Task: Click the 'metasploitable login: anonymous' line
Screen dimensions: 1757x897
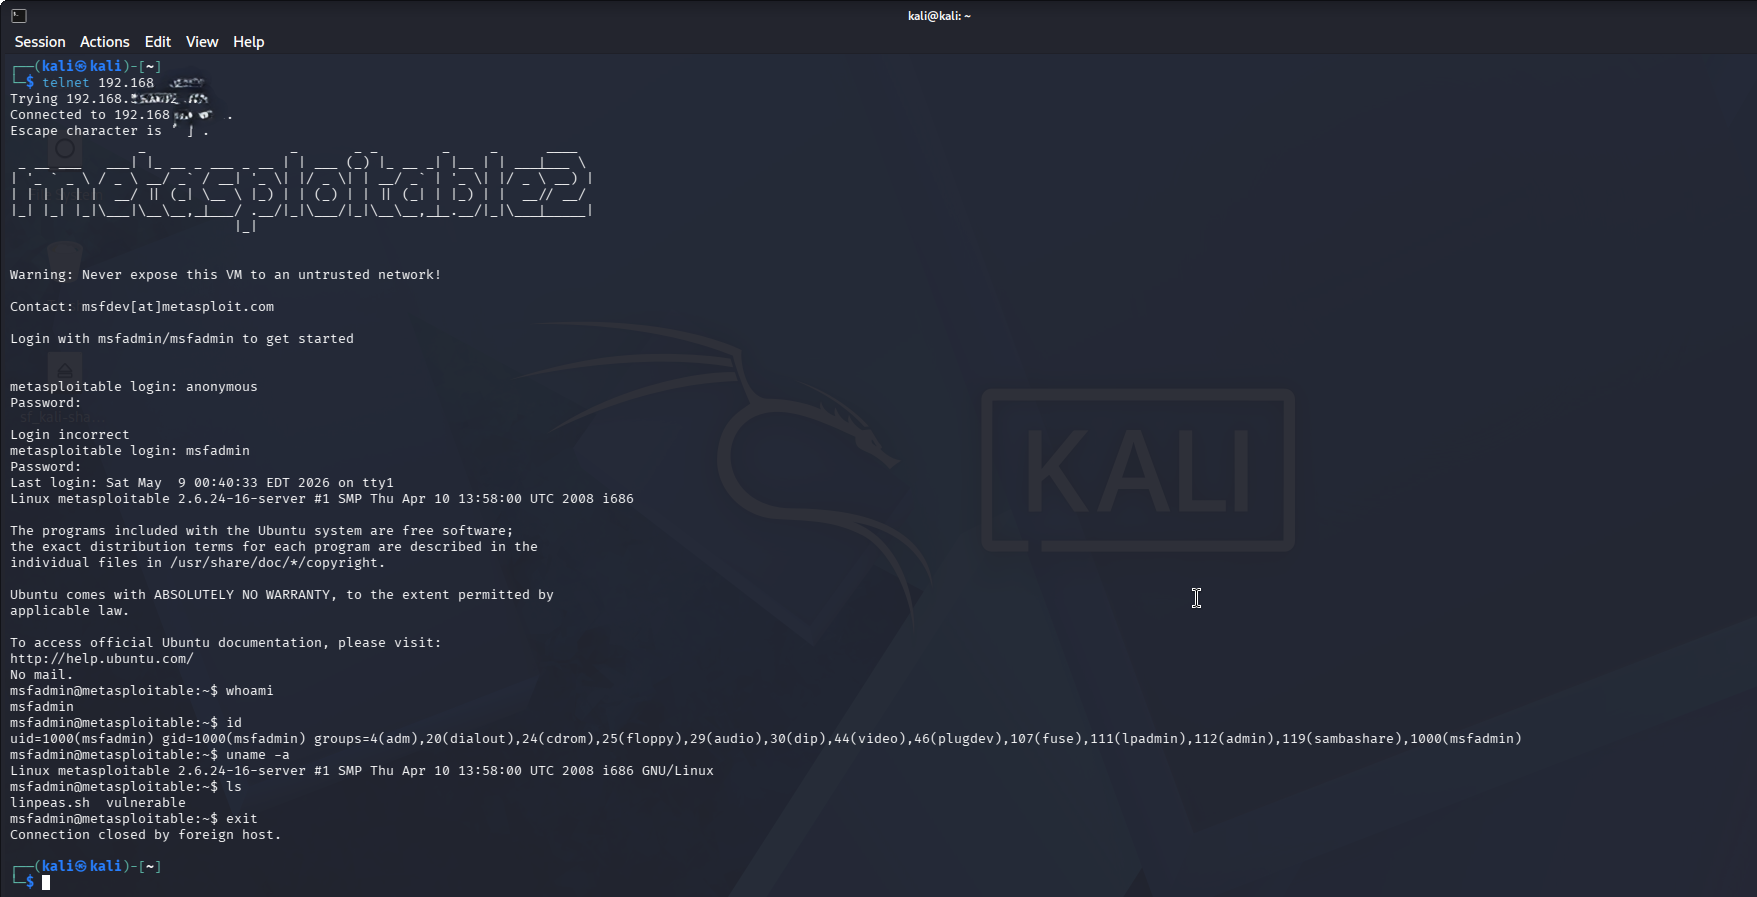Action: point(134,387)
